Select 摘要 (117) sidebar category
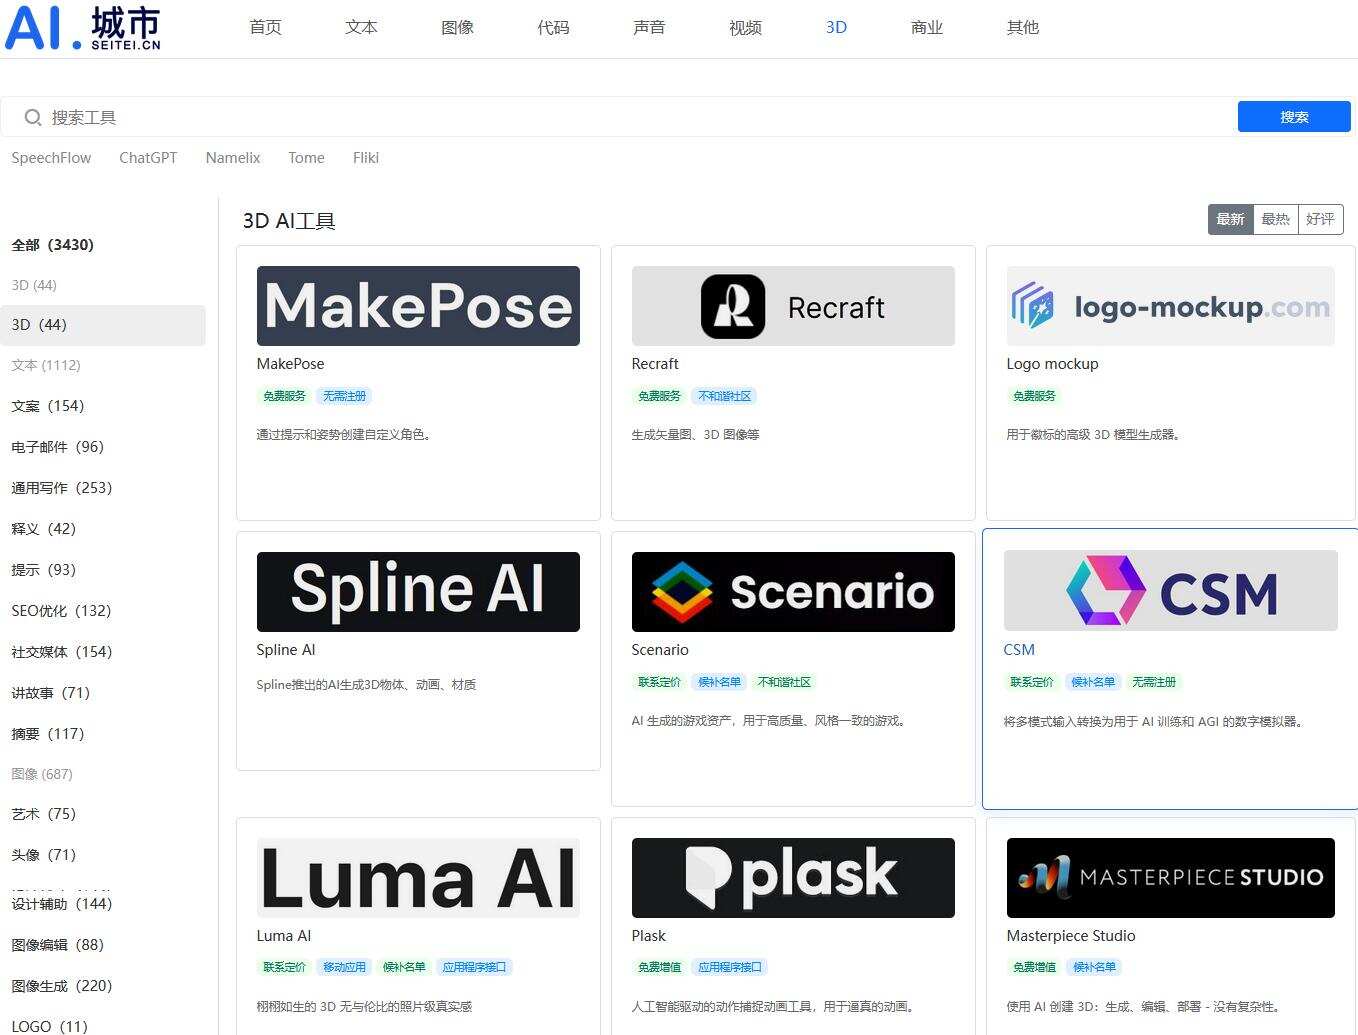1358x1035 pixels. (x=47, y=734)
